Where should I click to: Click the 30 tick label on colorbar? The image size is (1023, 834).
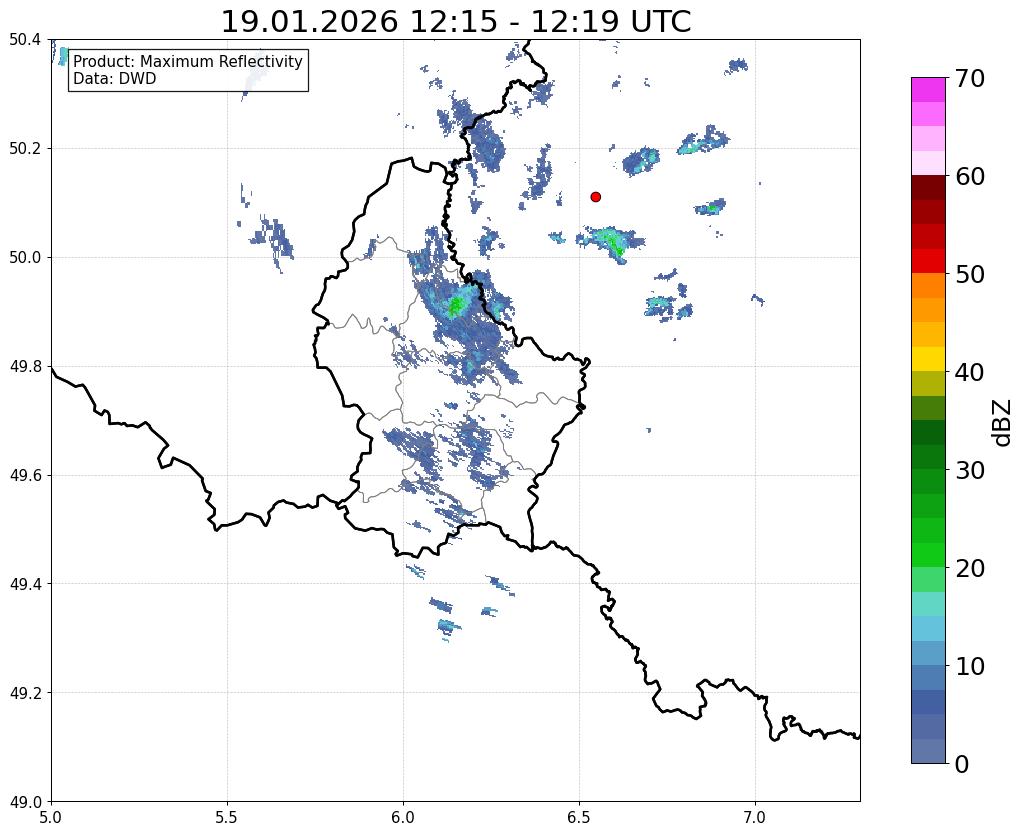point(970,470)
